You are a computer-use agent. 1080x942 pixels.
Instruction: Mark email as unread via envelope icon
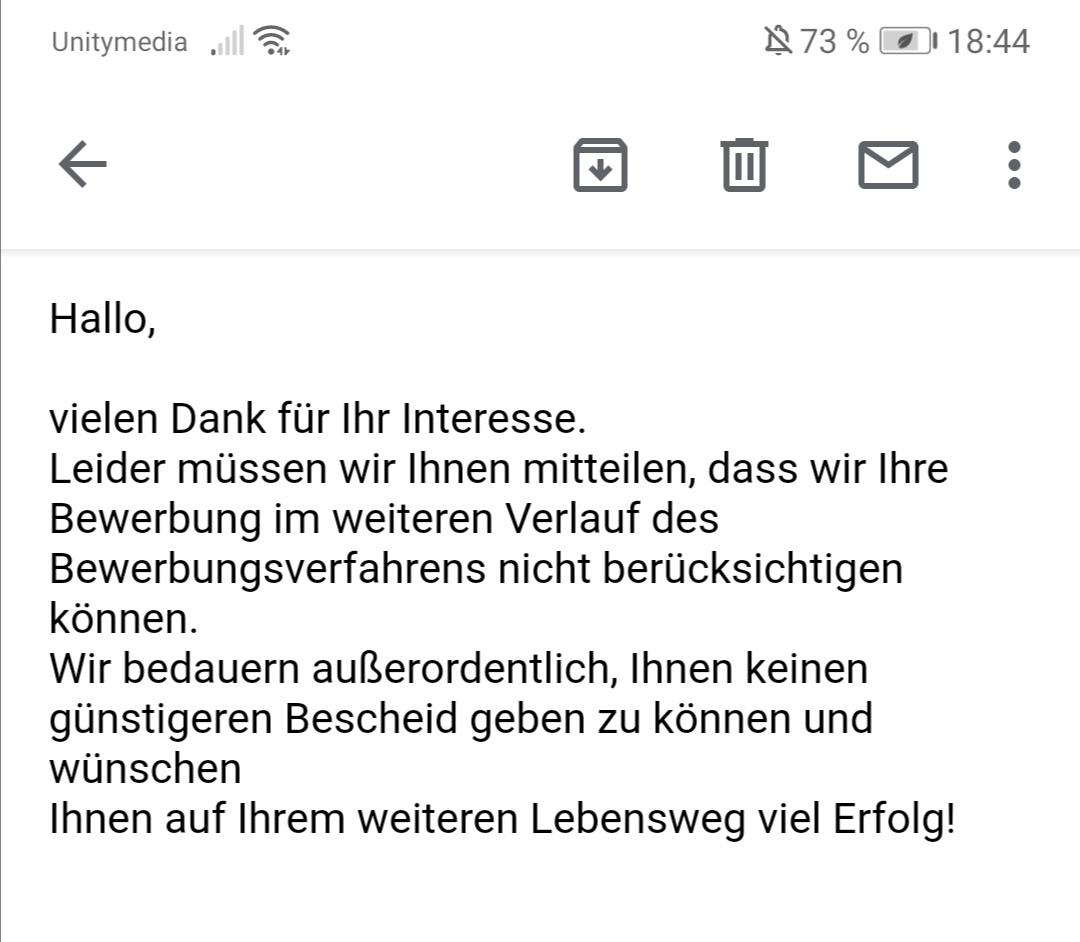[888, 165]
